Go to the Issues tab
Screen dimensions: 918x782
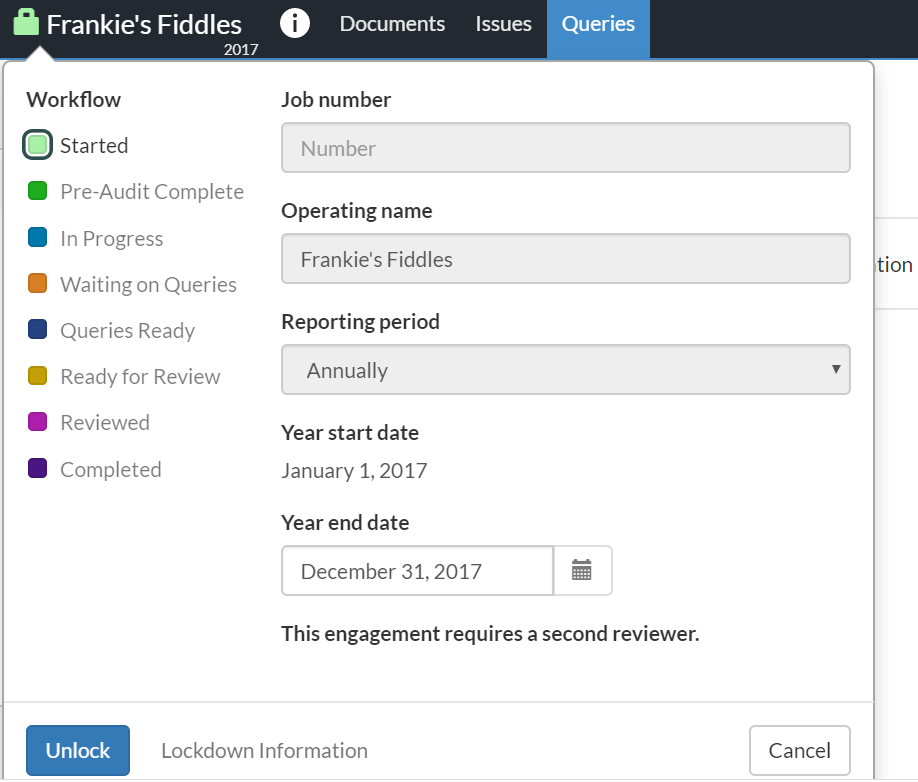[x=503, y=24]
